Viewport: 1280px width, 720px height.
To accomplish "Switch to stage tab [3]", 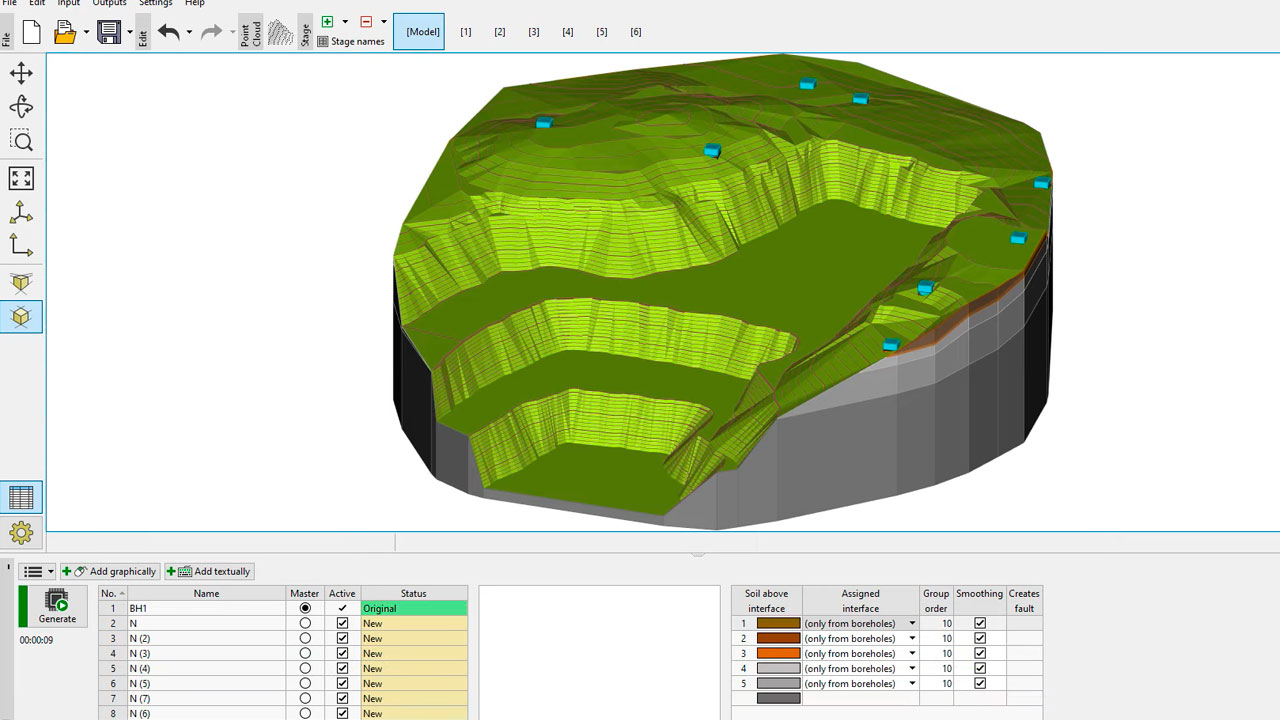I will click(534, 32).
